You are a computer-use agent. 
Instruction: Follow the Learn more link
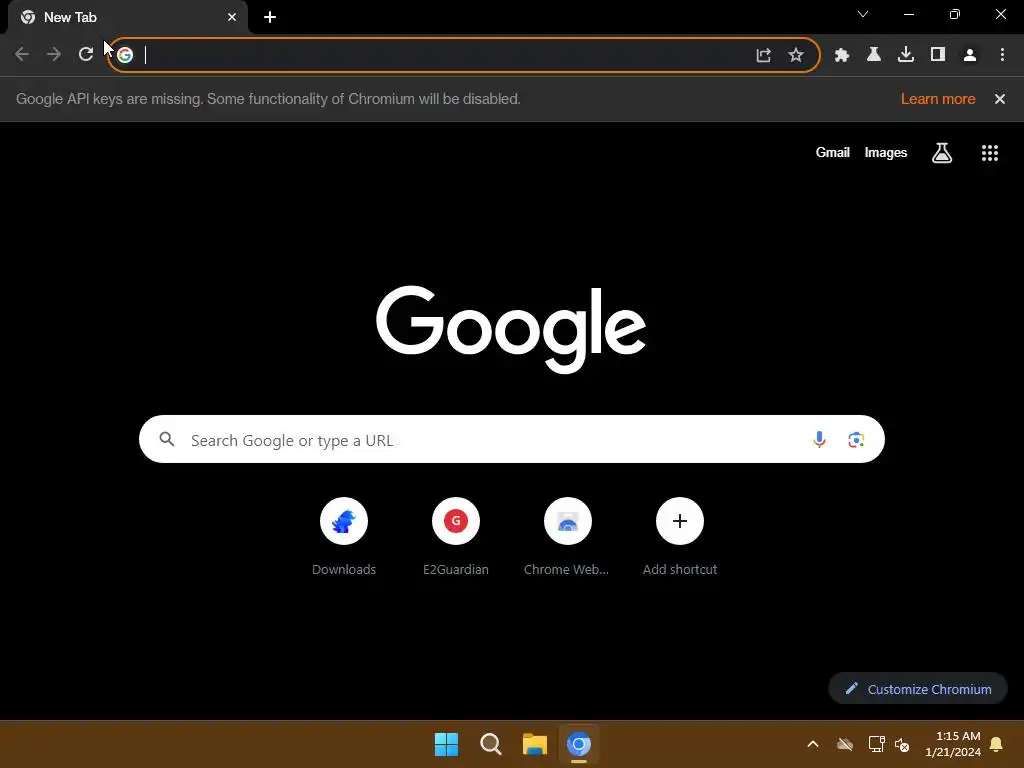pos(938,99)
